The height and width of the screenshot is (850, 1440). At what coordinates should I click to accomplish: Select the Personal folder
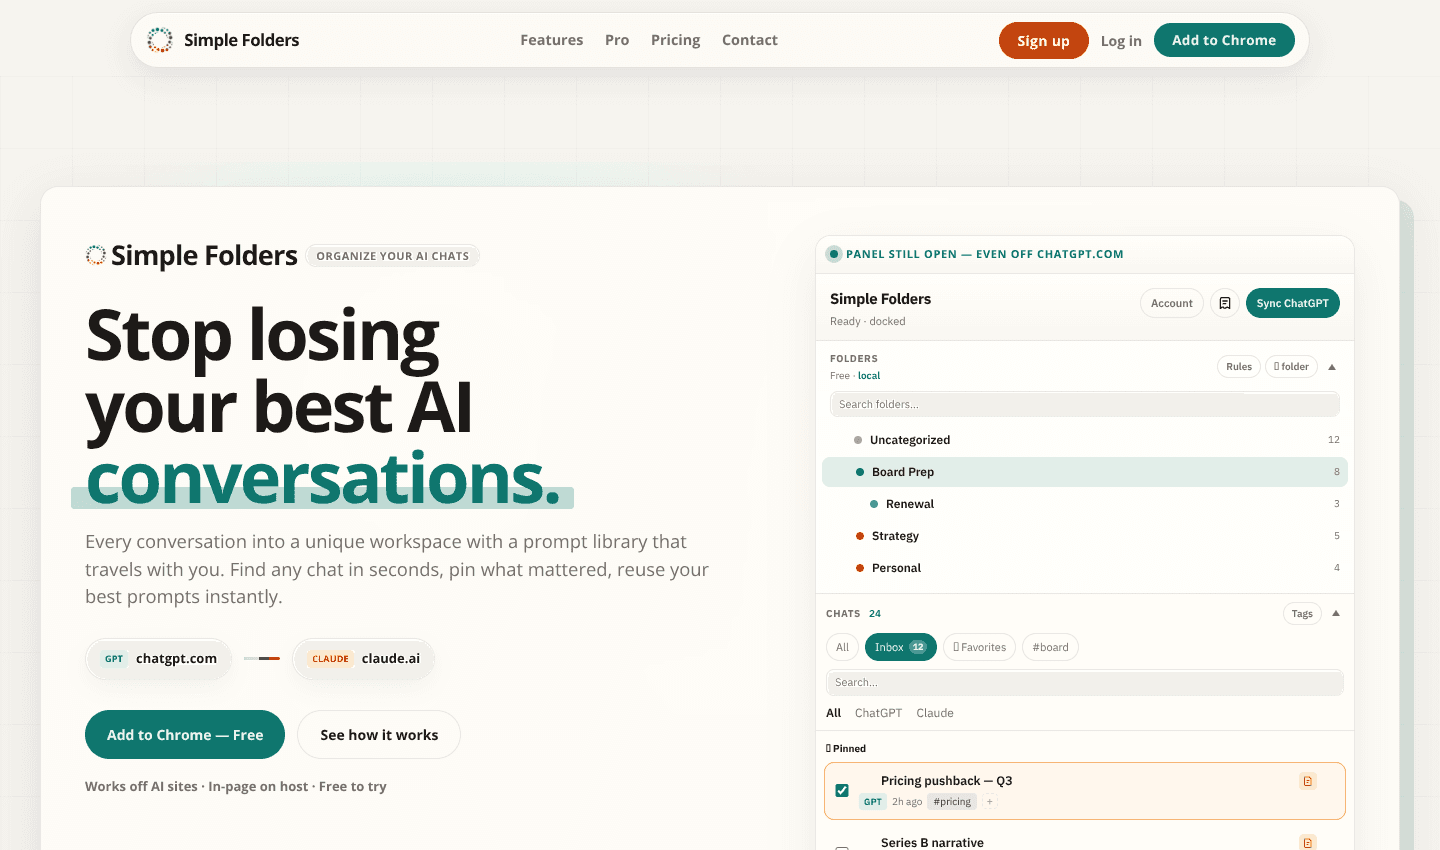(1085, 568)
